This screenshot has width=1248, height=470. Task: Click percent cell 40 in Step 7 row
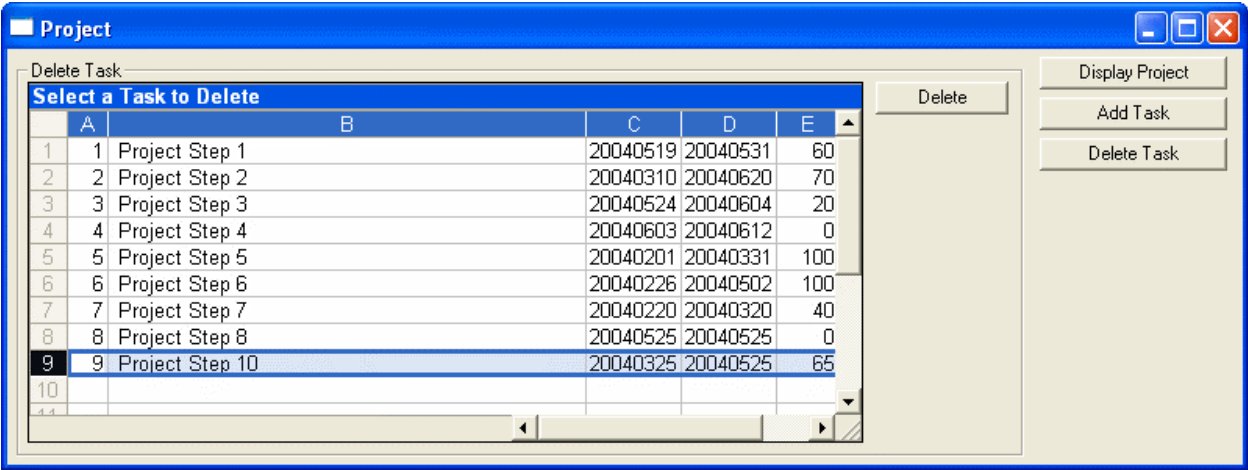[805, 310]
